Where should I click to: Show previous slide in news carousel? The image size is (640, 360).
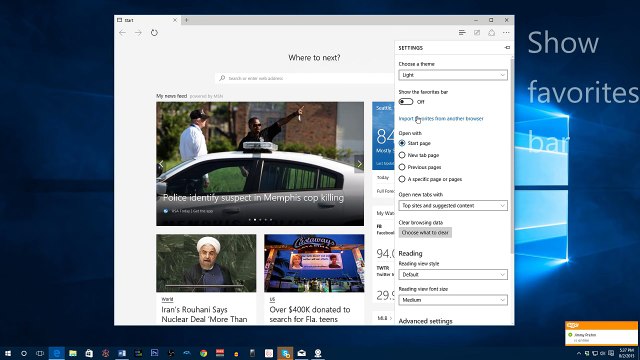pos(161,164)
